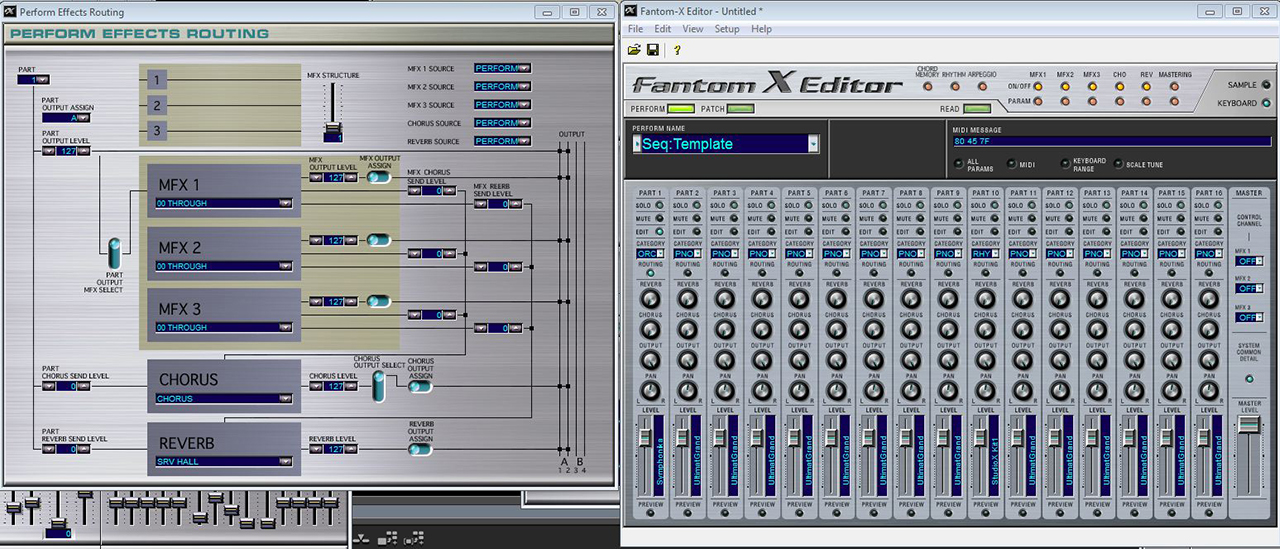Toggle the Rhythm LED button

tap(955, 86)
